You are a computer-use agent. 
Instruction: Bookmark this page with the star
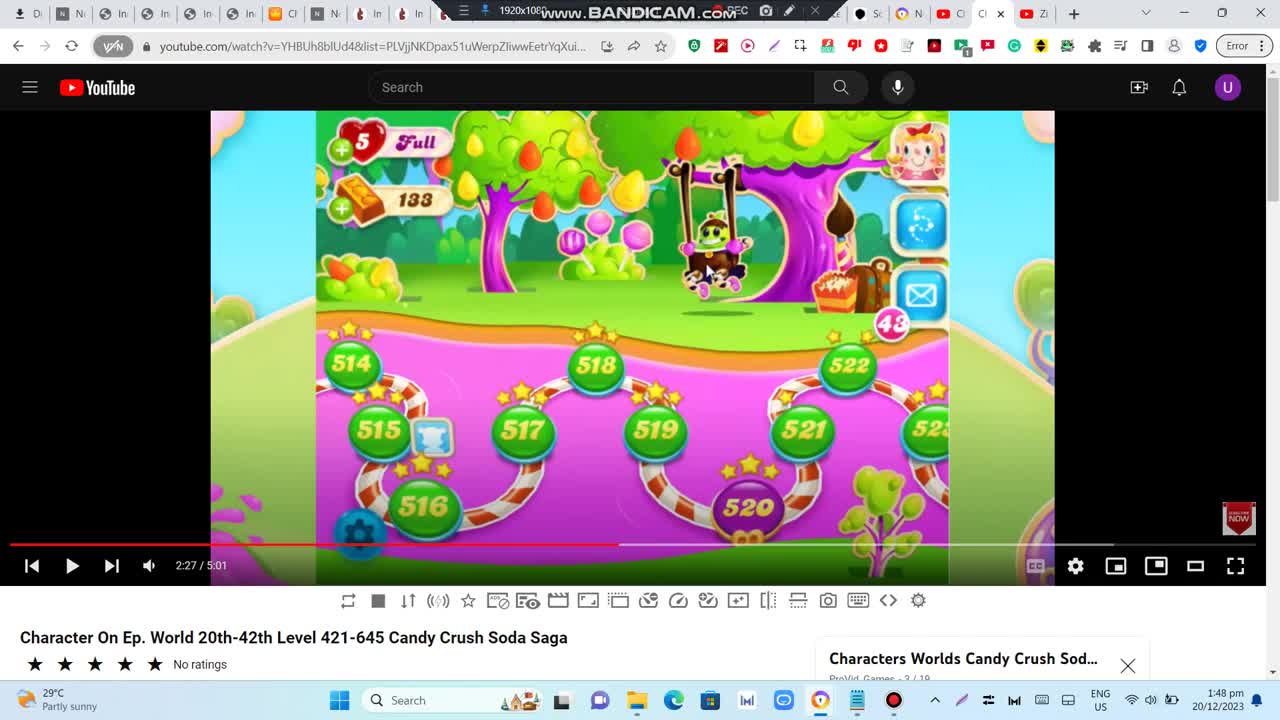[x=661, y=46]
